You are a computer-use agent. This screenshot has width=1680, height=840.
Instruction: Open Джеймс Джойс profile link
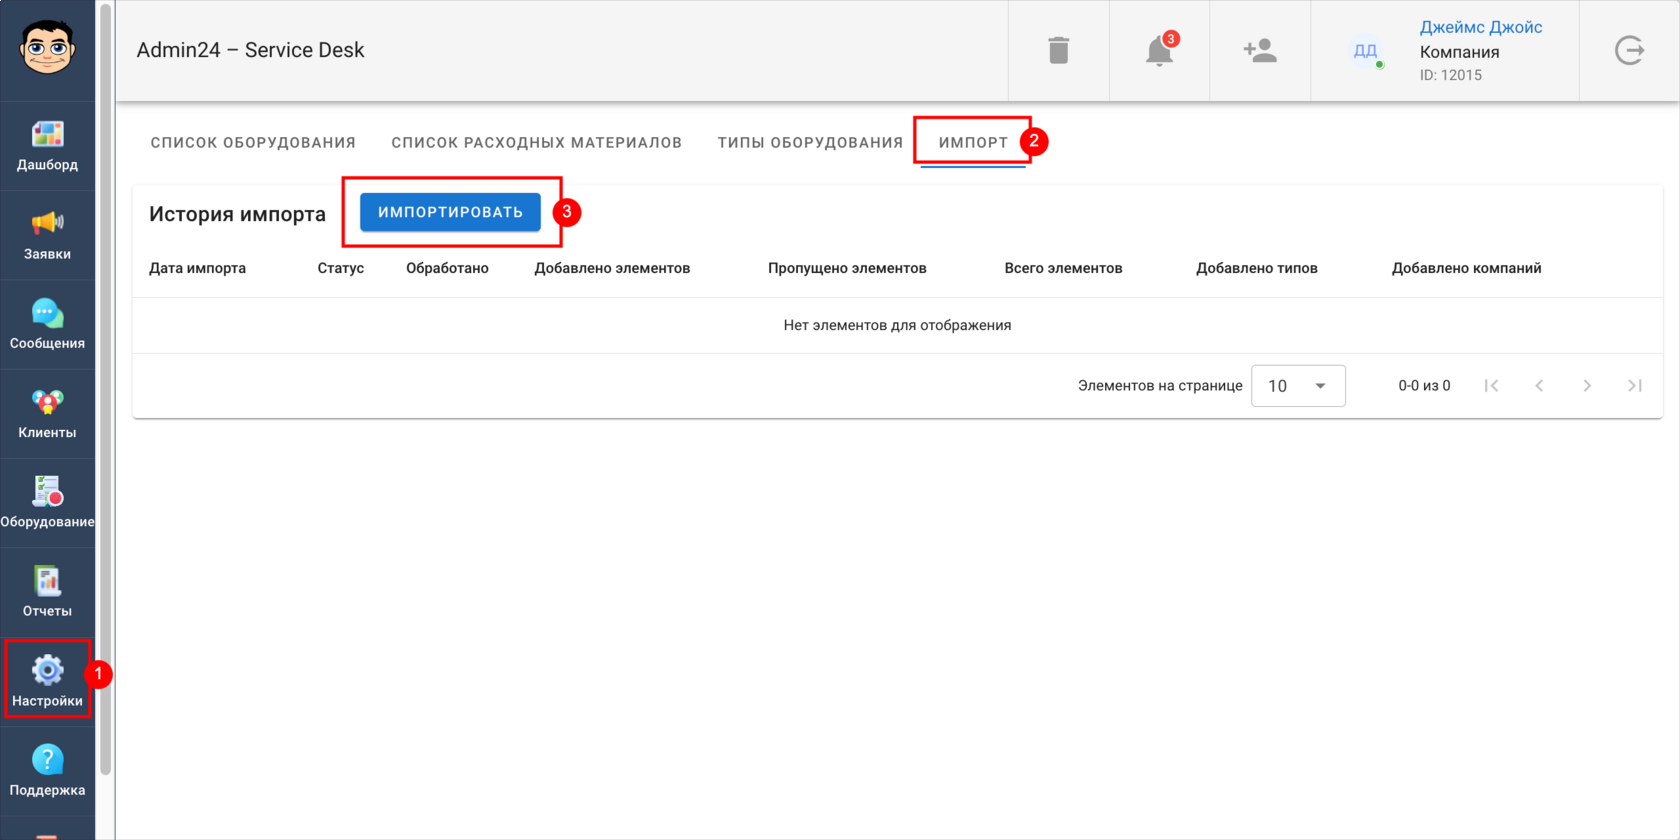1481,27
